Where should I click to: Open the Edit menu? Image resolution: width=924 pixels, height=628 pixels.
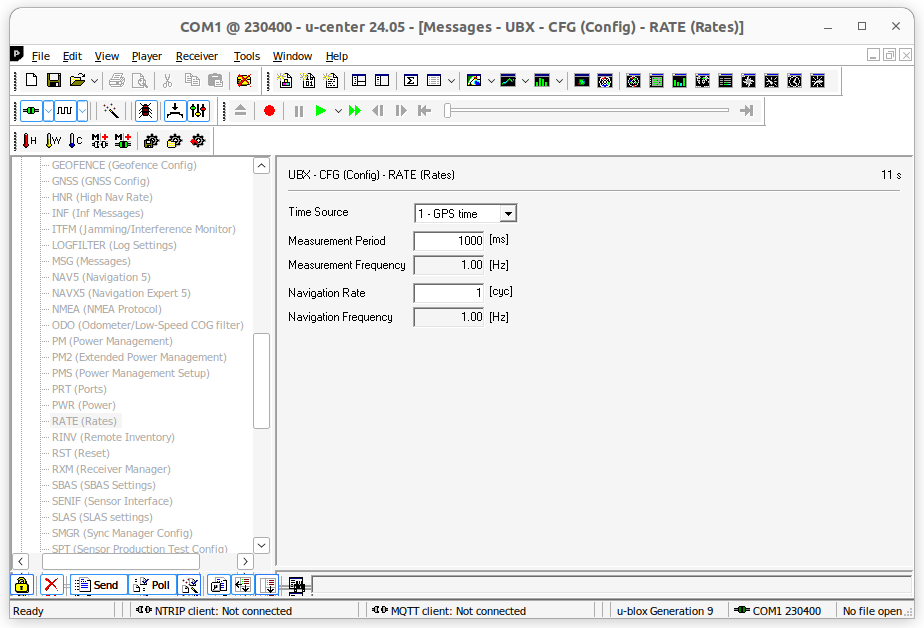[x=72, y=56]
